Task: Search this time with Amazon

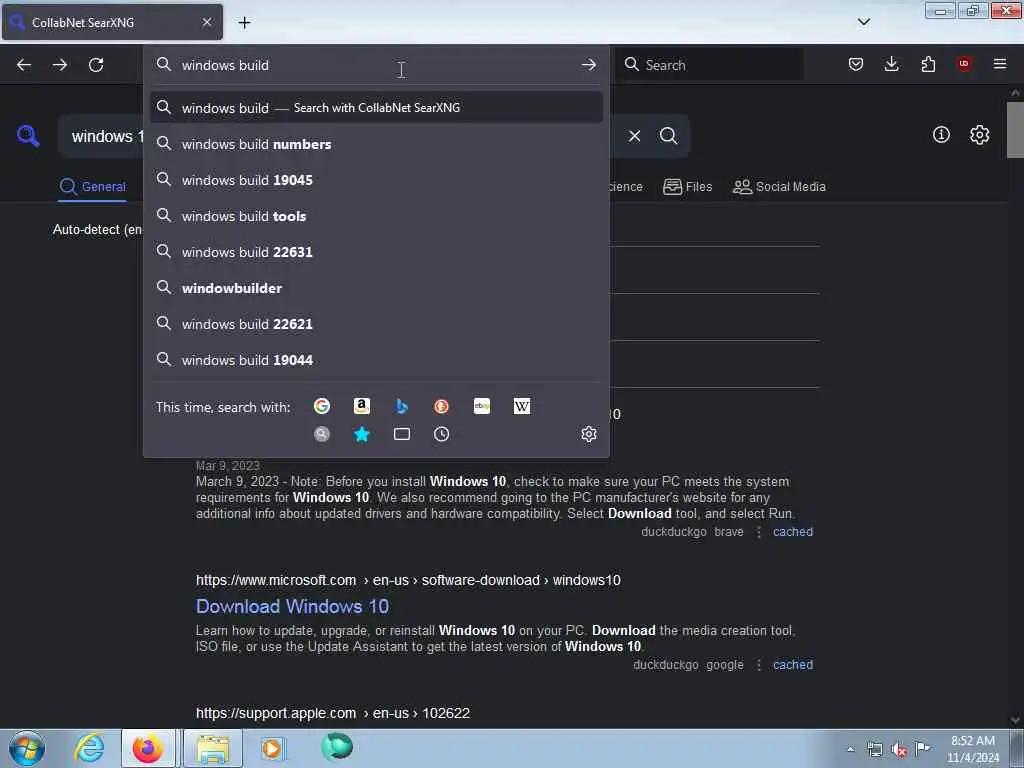Action: [x=362, y=406]
